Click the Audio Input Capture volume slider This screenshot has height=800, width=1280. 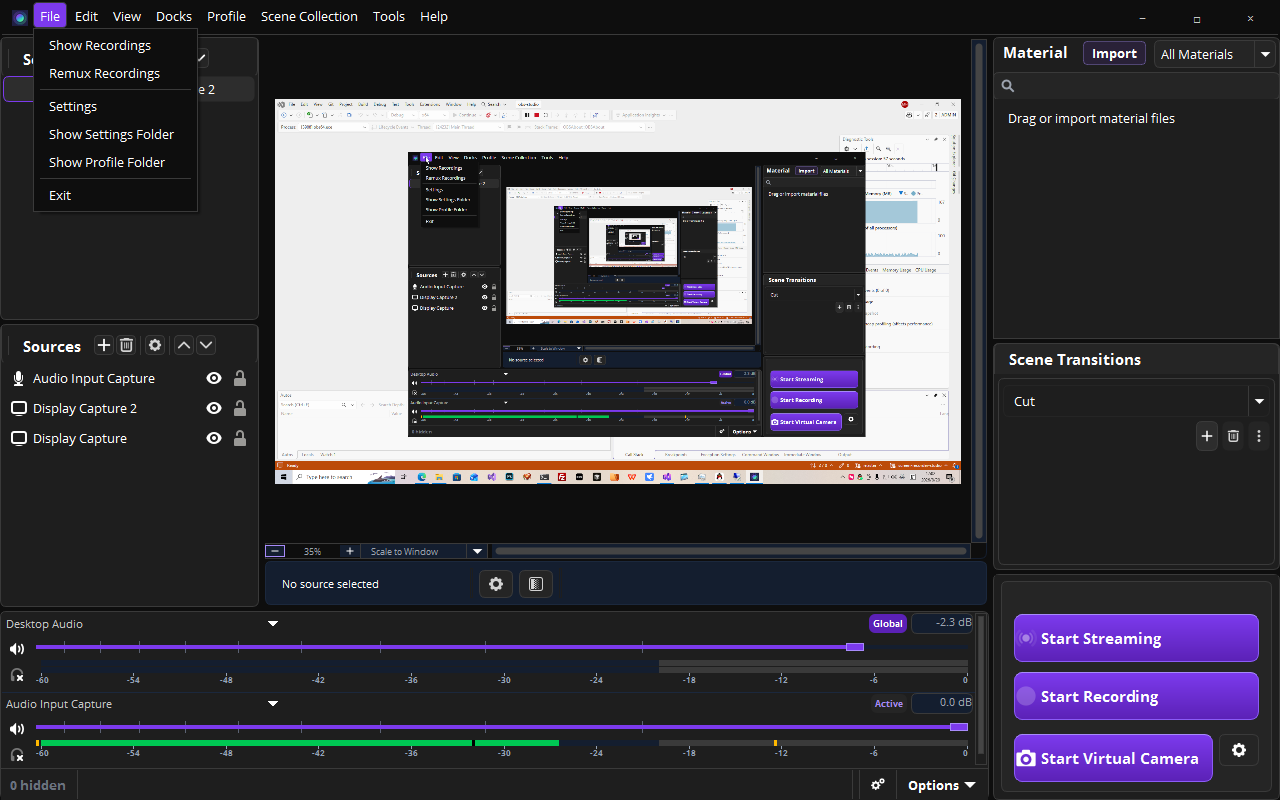(502, 727)
